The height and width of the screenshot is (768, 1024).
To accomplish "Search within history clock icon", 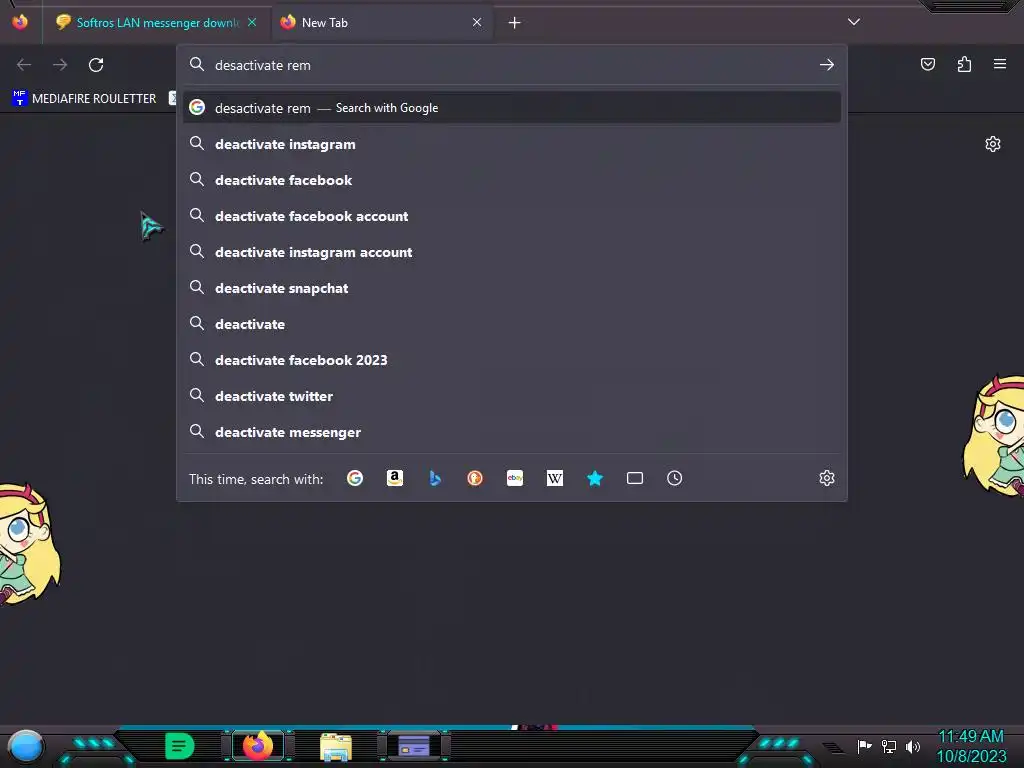I will click(675, 479).
